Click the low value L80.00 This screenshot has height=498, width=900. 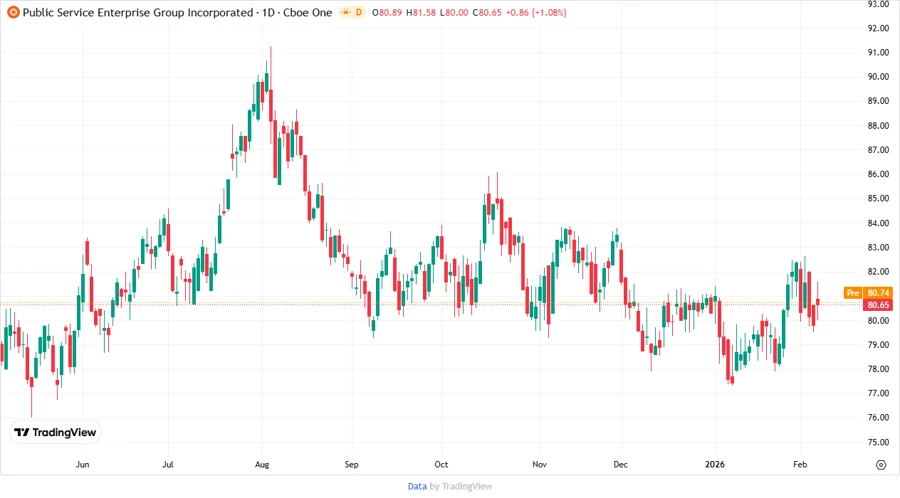(454, 13)
